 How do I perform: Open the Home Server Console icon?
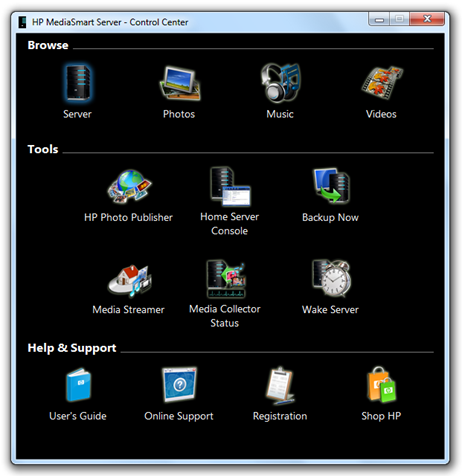(230, 187)
